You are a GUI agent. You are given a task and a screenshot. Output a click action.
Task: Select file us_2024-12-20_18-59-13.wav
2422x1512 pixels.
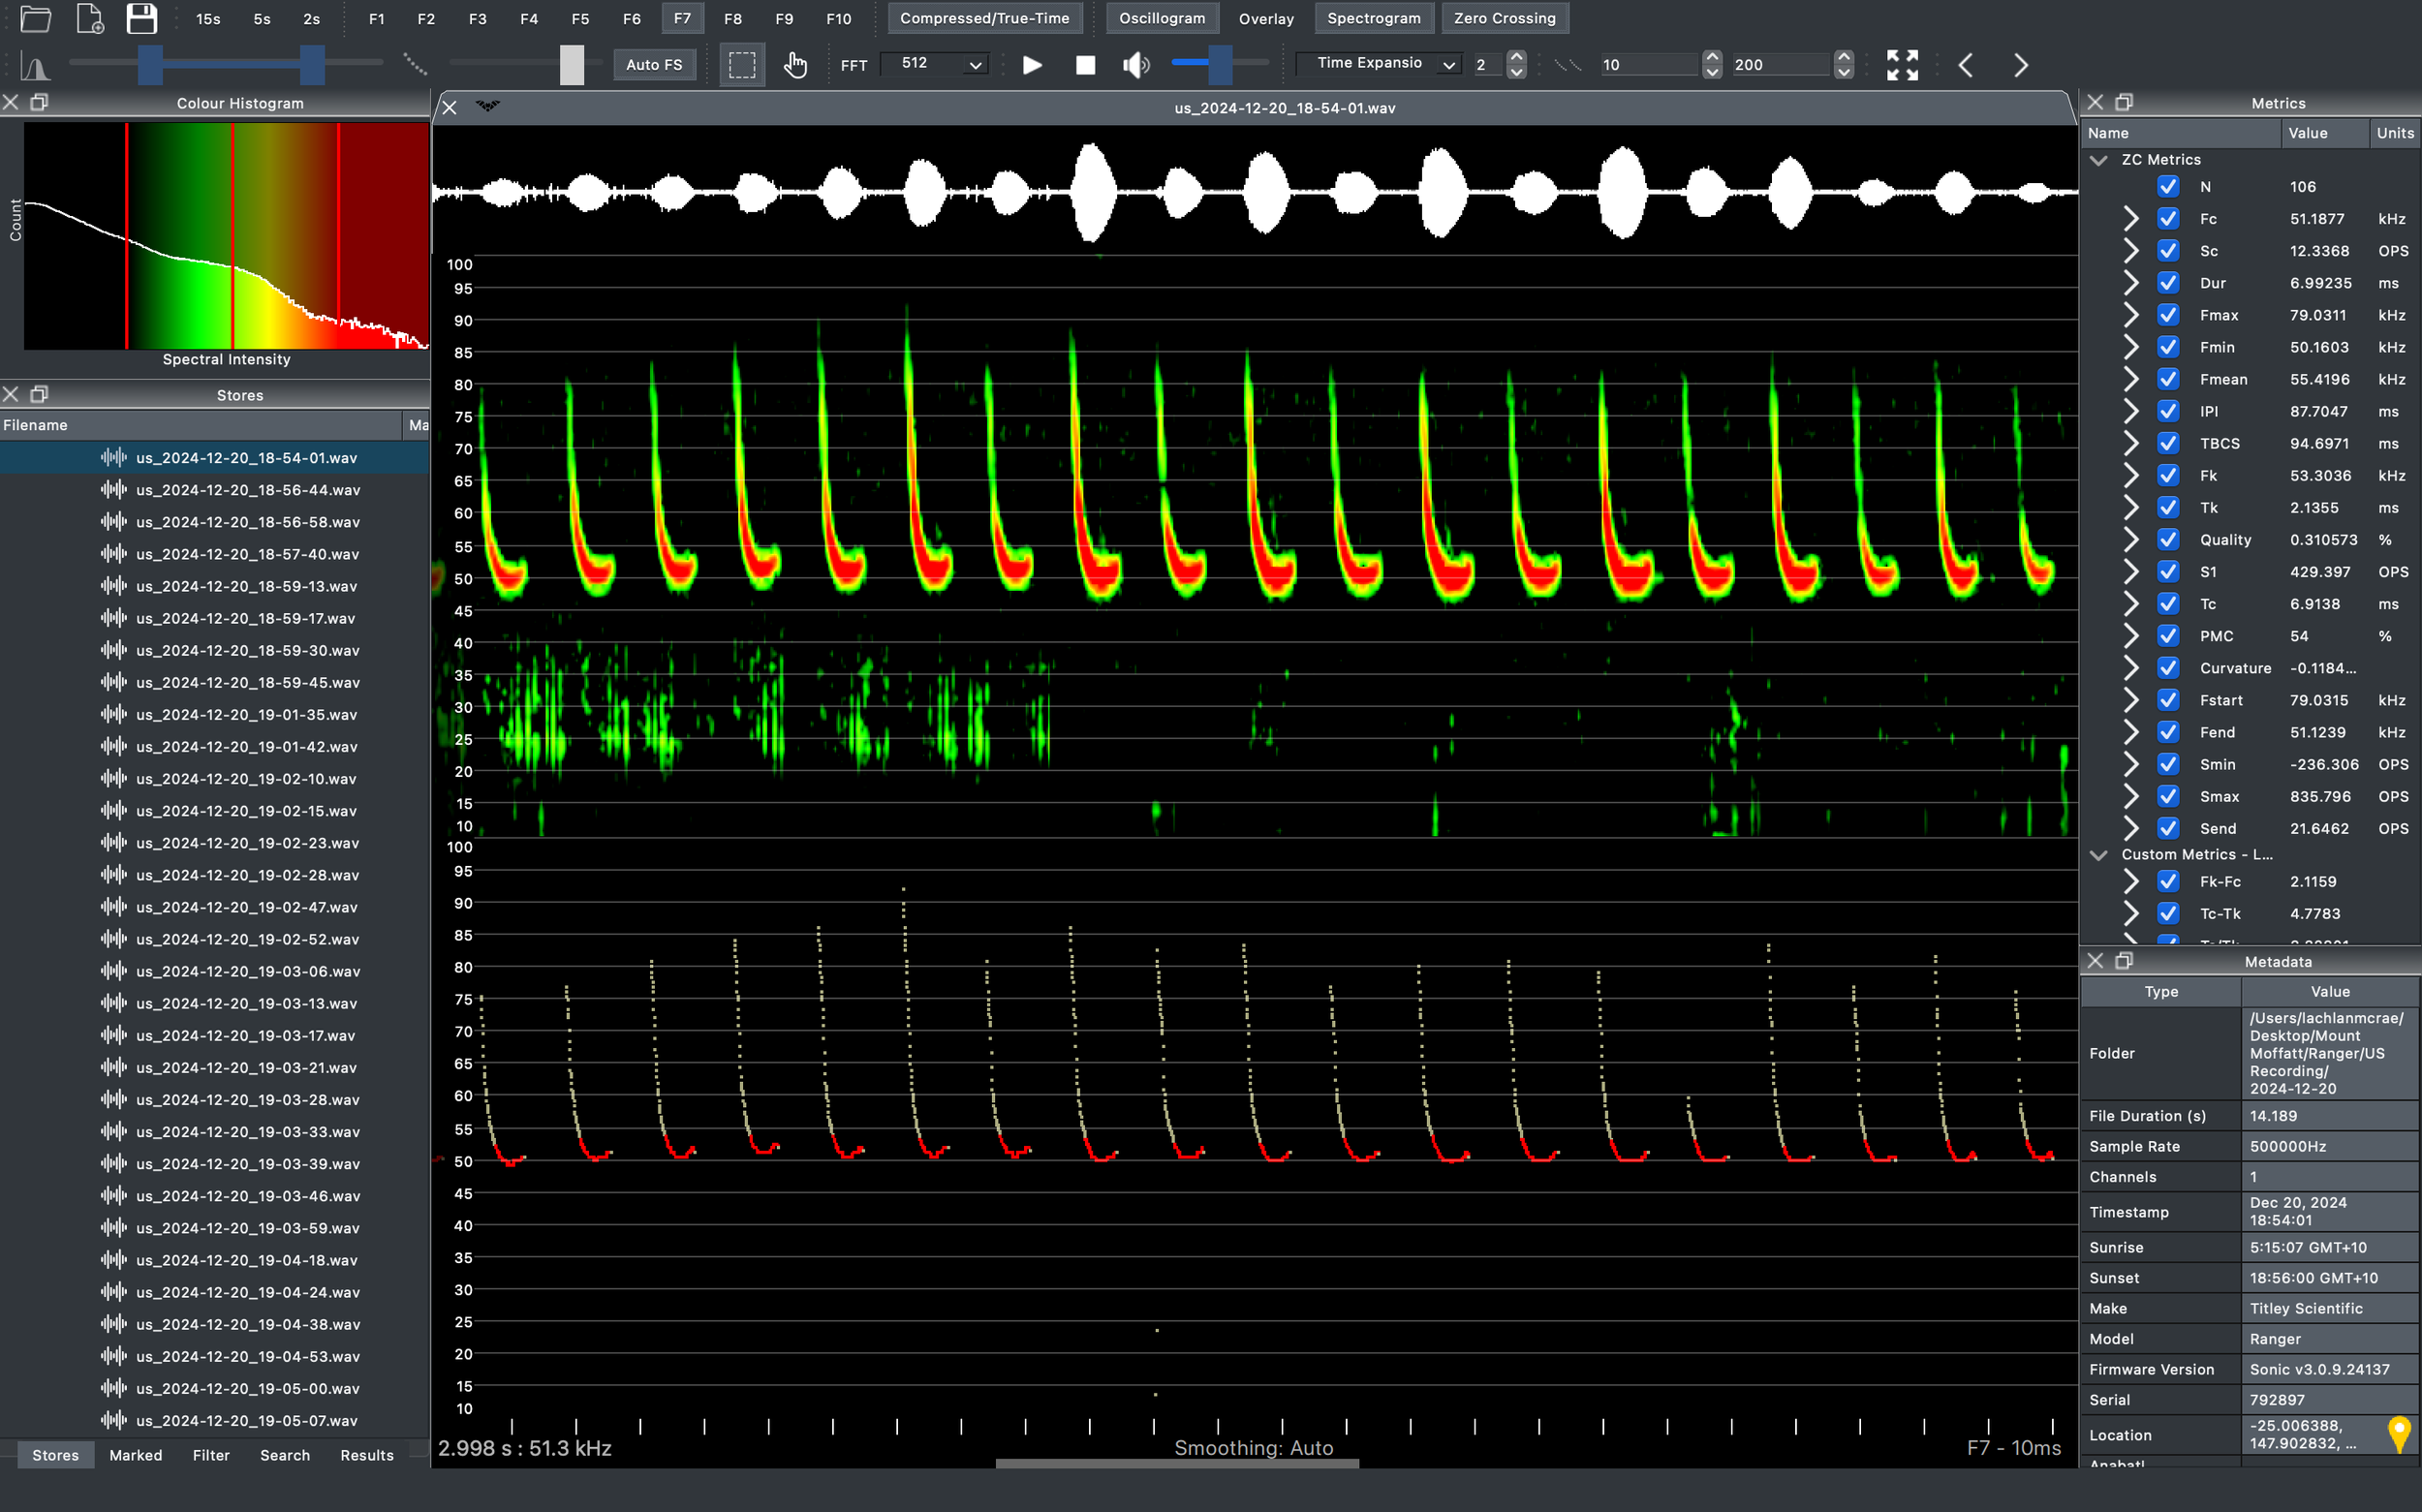point(246,586)
